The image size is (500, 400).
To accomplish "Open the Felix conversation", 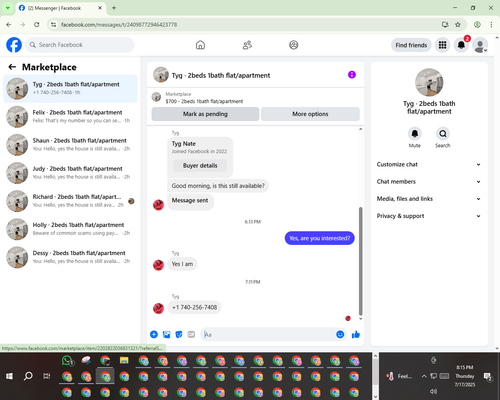I will point(70,117).
